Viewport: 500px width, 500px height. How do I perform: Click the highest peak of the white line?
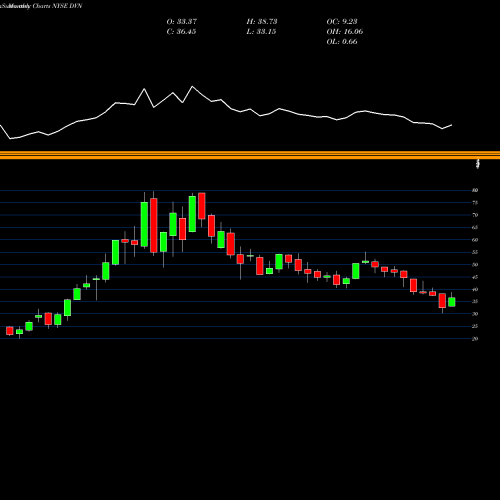pyautogui.click(x=192, y=87)
